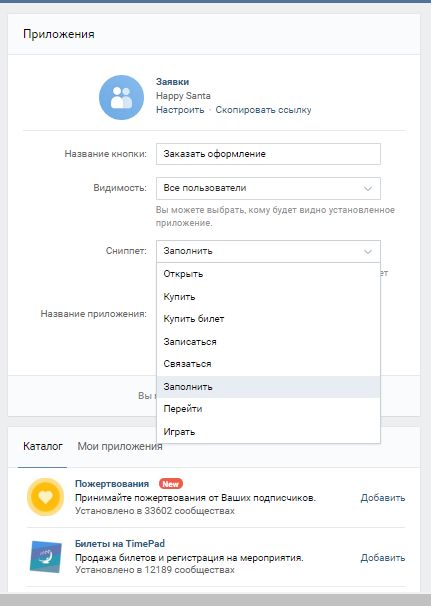The image size is (431, 606).
Task: Choose Купить билет option
Action: (x=268, y=319)
